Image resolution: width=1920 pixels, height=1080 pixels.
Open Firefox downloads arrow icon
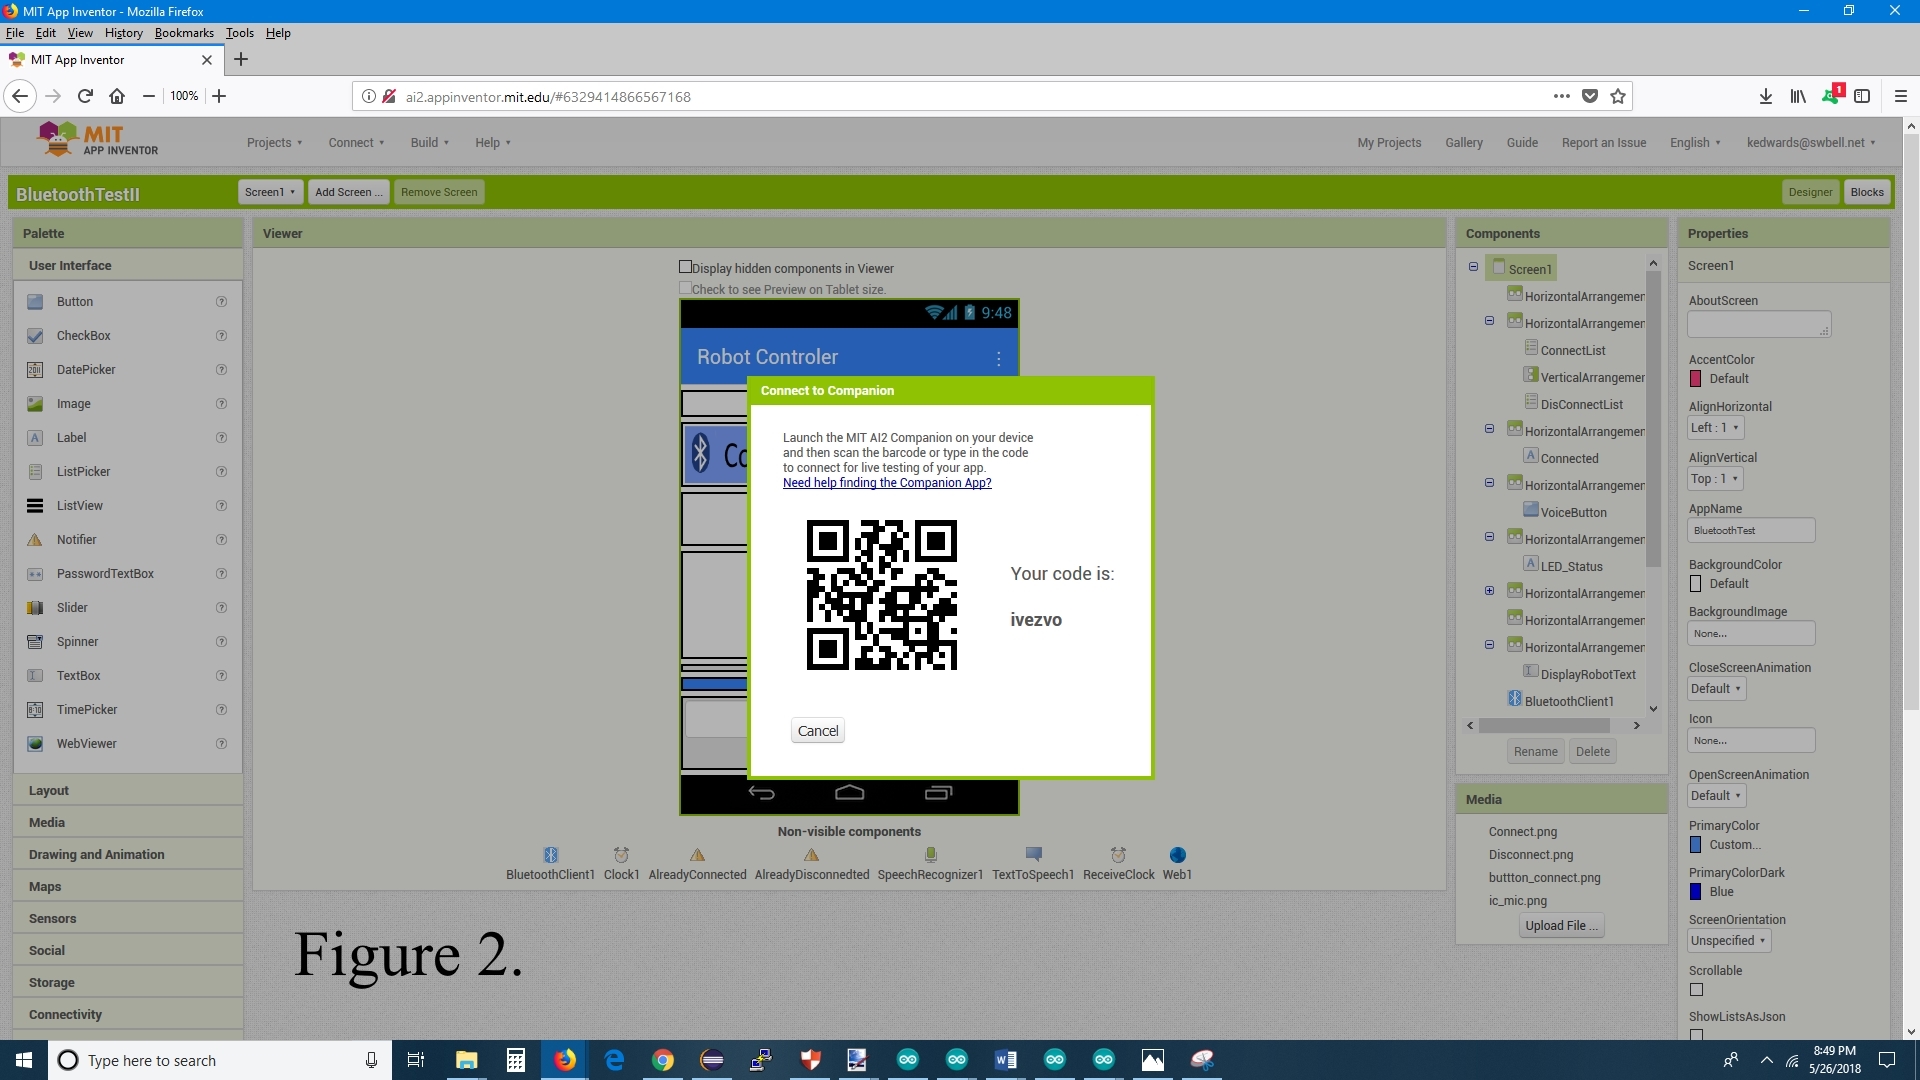1766,97
